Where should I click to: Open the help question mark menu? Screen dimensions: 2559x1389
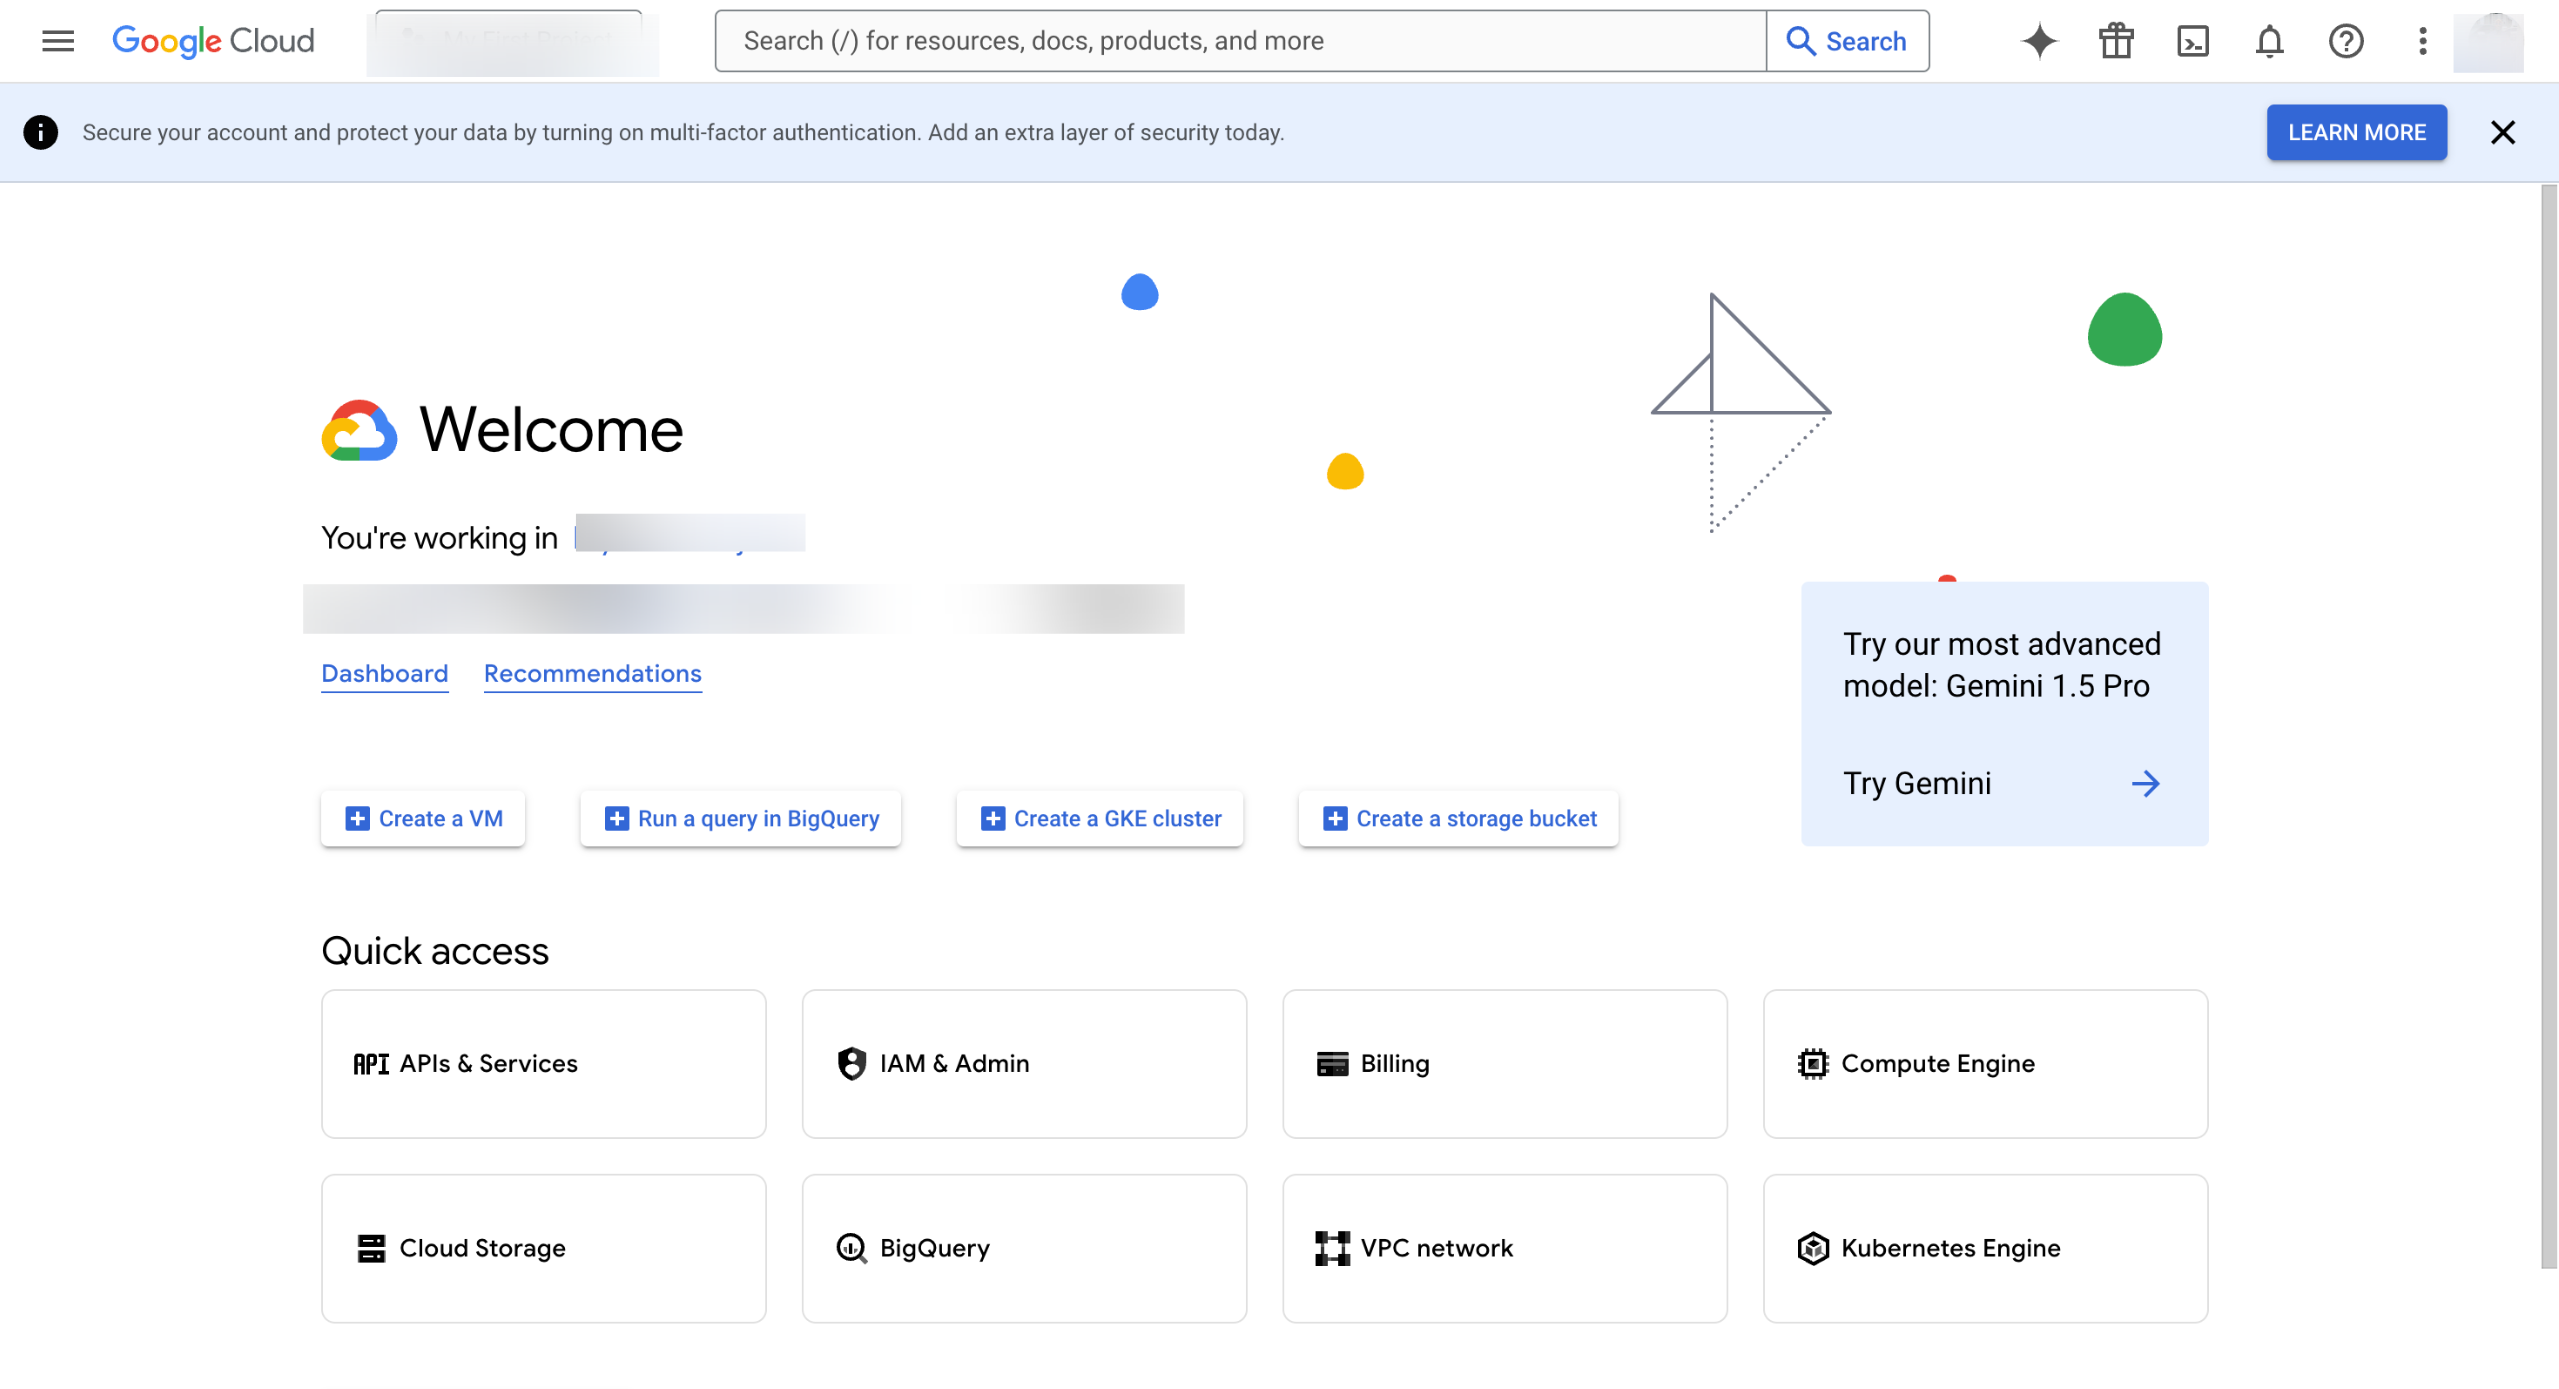pos(2345,41)
